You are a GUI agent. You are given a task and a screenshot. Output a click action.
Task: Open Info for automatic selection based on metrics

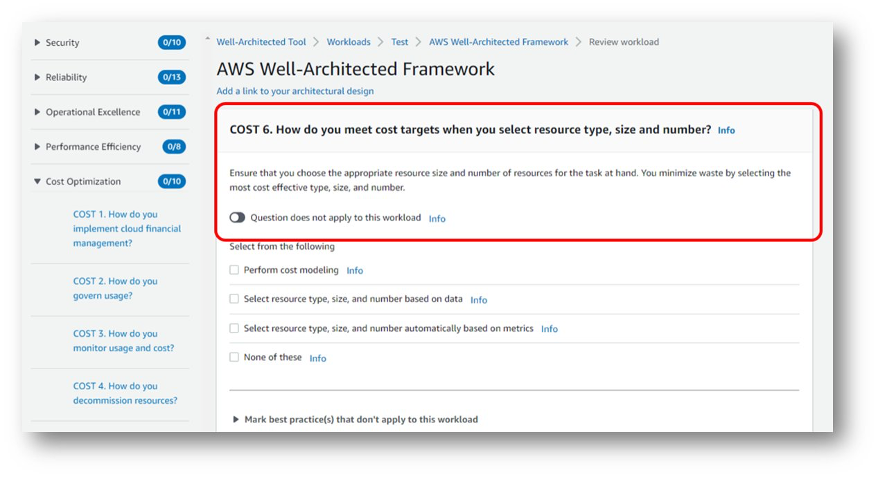coord(549,329)
